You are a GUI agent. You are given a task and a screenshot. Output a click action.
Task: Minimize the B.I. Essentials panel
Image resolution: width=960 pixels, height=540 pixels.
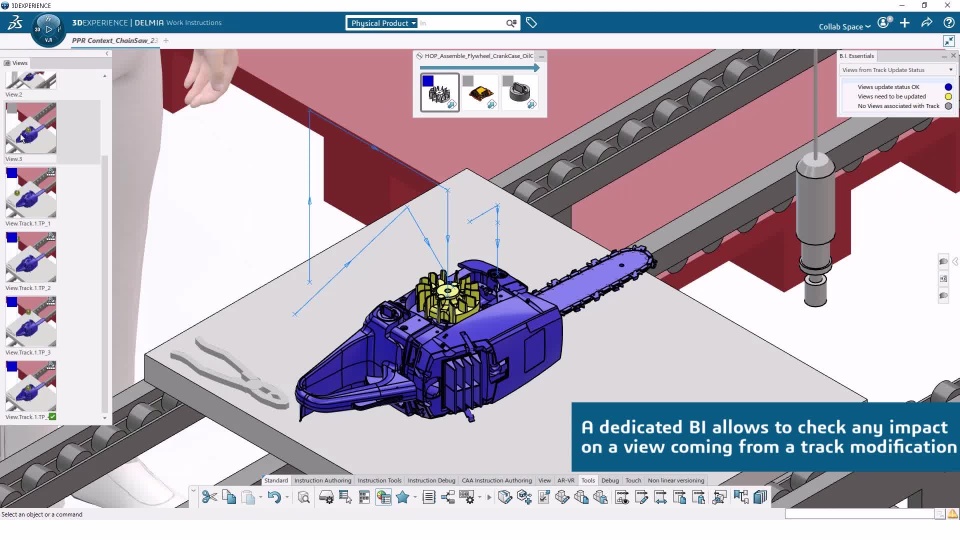tap(943, 56)
